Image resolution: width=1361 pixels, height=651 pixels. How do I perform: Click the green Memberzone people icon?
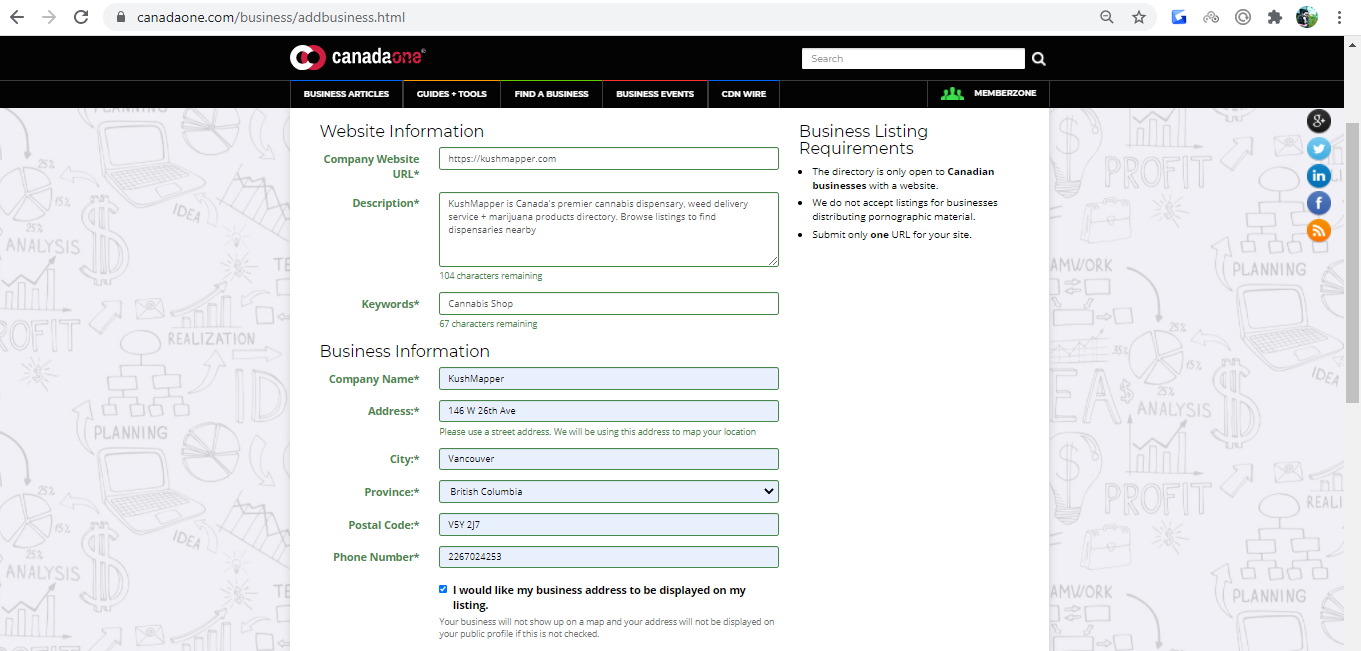pos(953,93)
